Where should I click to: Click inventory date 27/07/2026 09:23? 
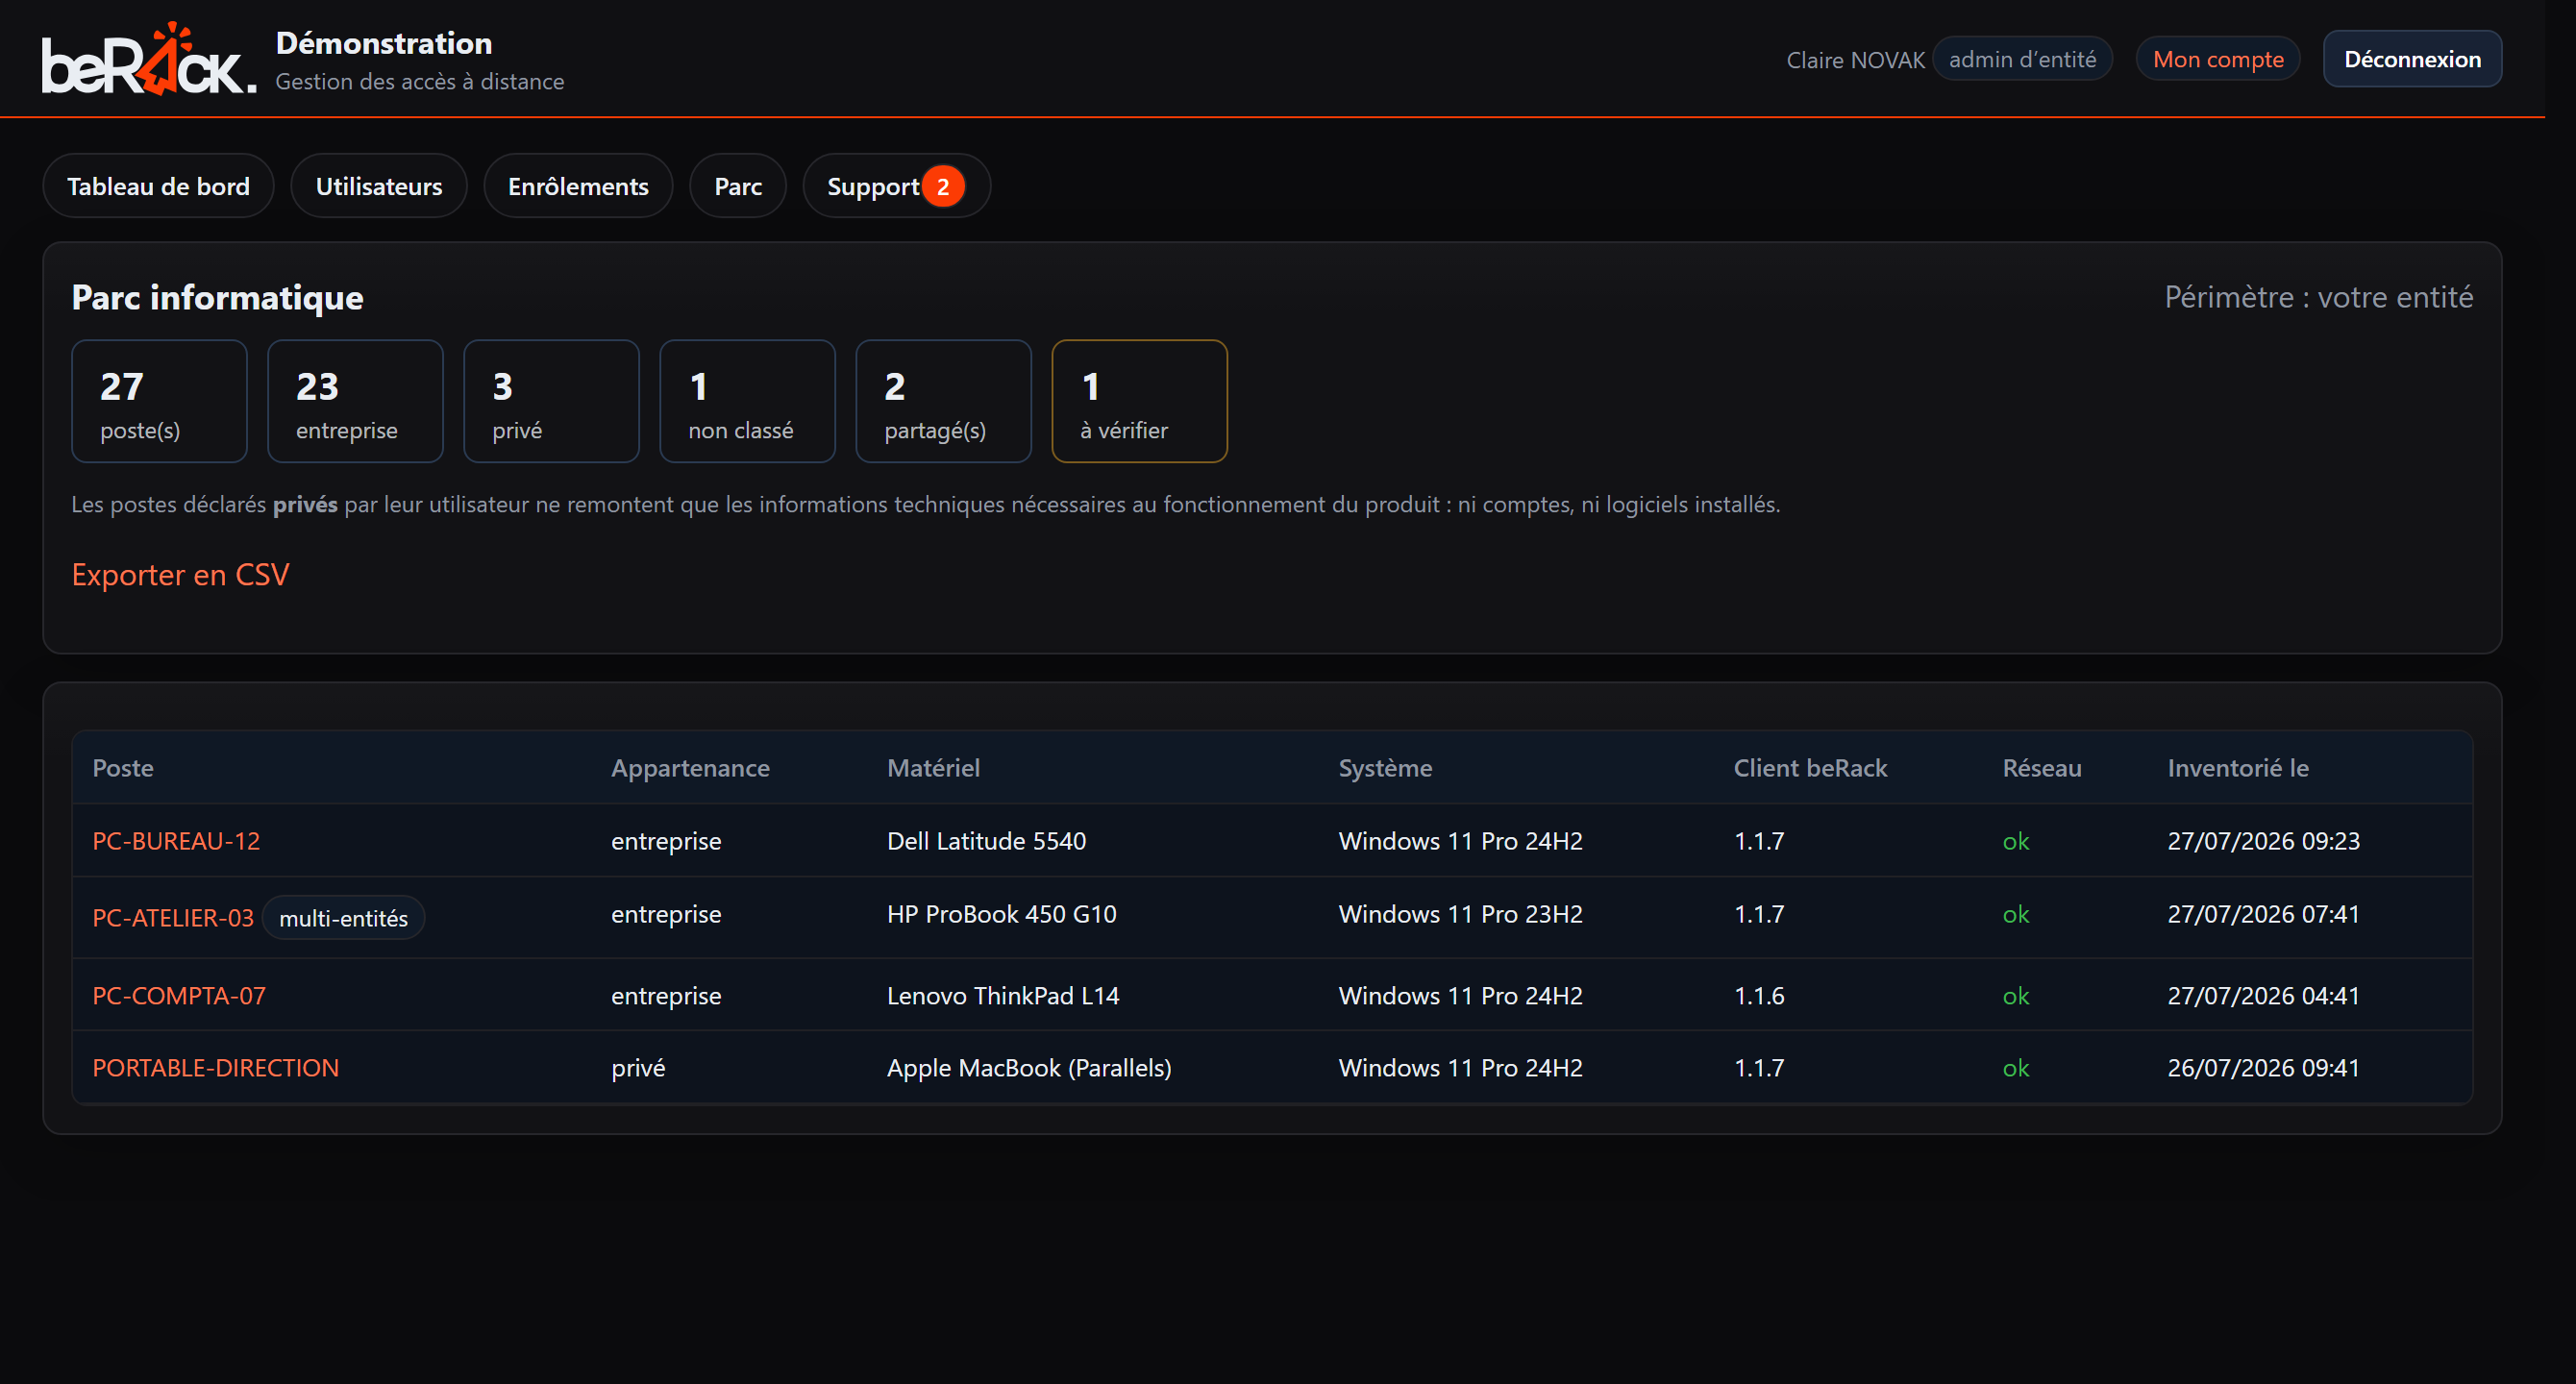(2263, 841)
